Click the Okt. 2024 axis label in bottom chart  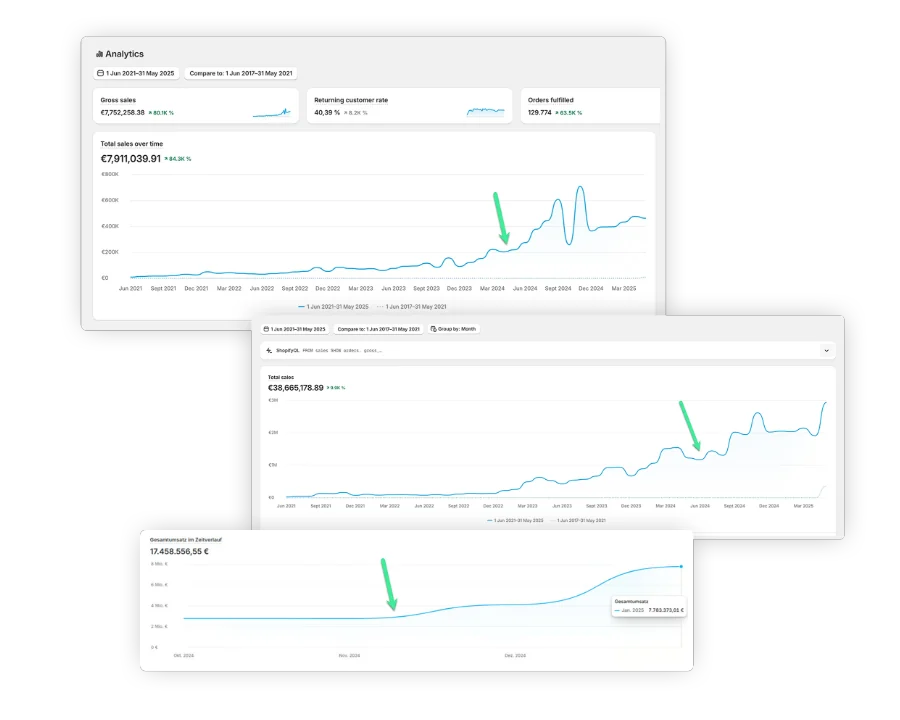click(184, 656)
